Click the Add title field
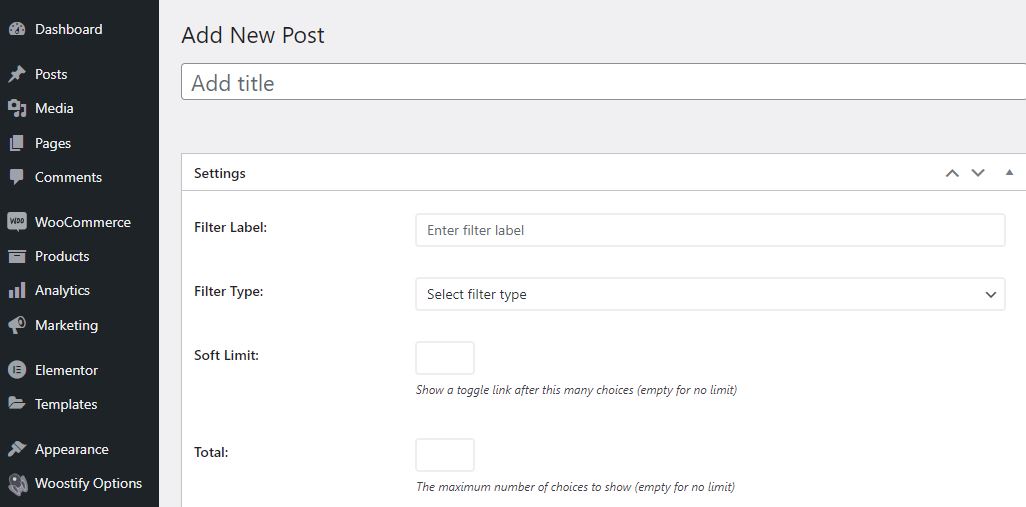Screen dimensions: 1026x507 (603, 82)
